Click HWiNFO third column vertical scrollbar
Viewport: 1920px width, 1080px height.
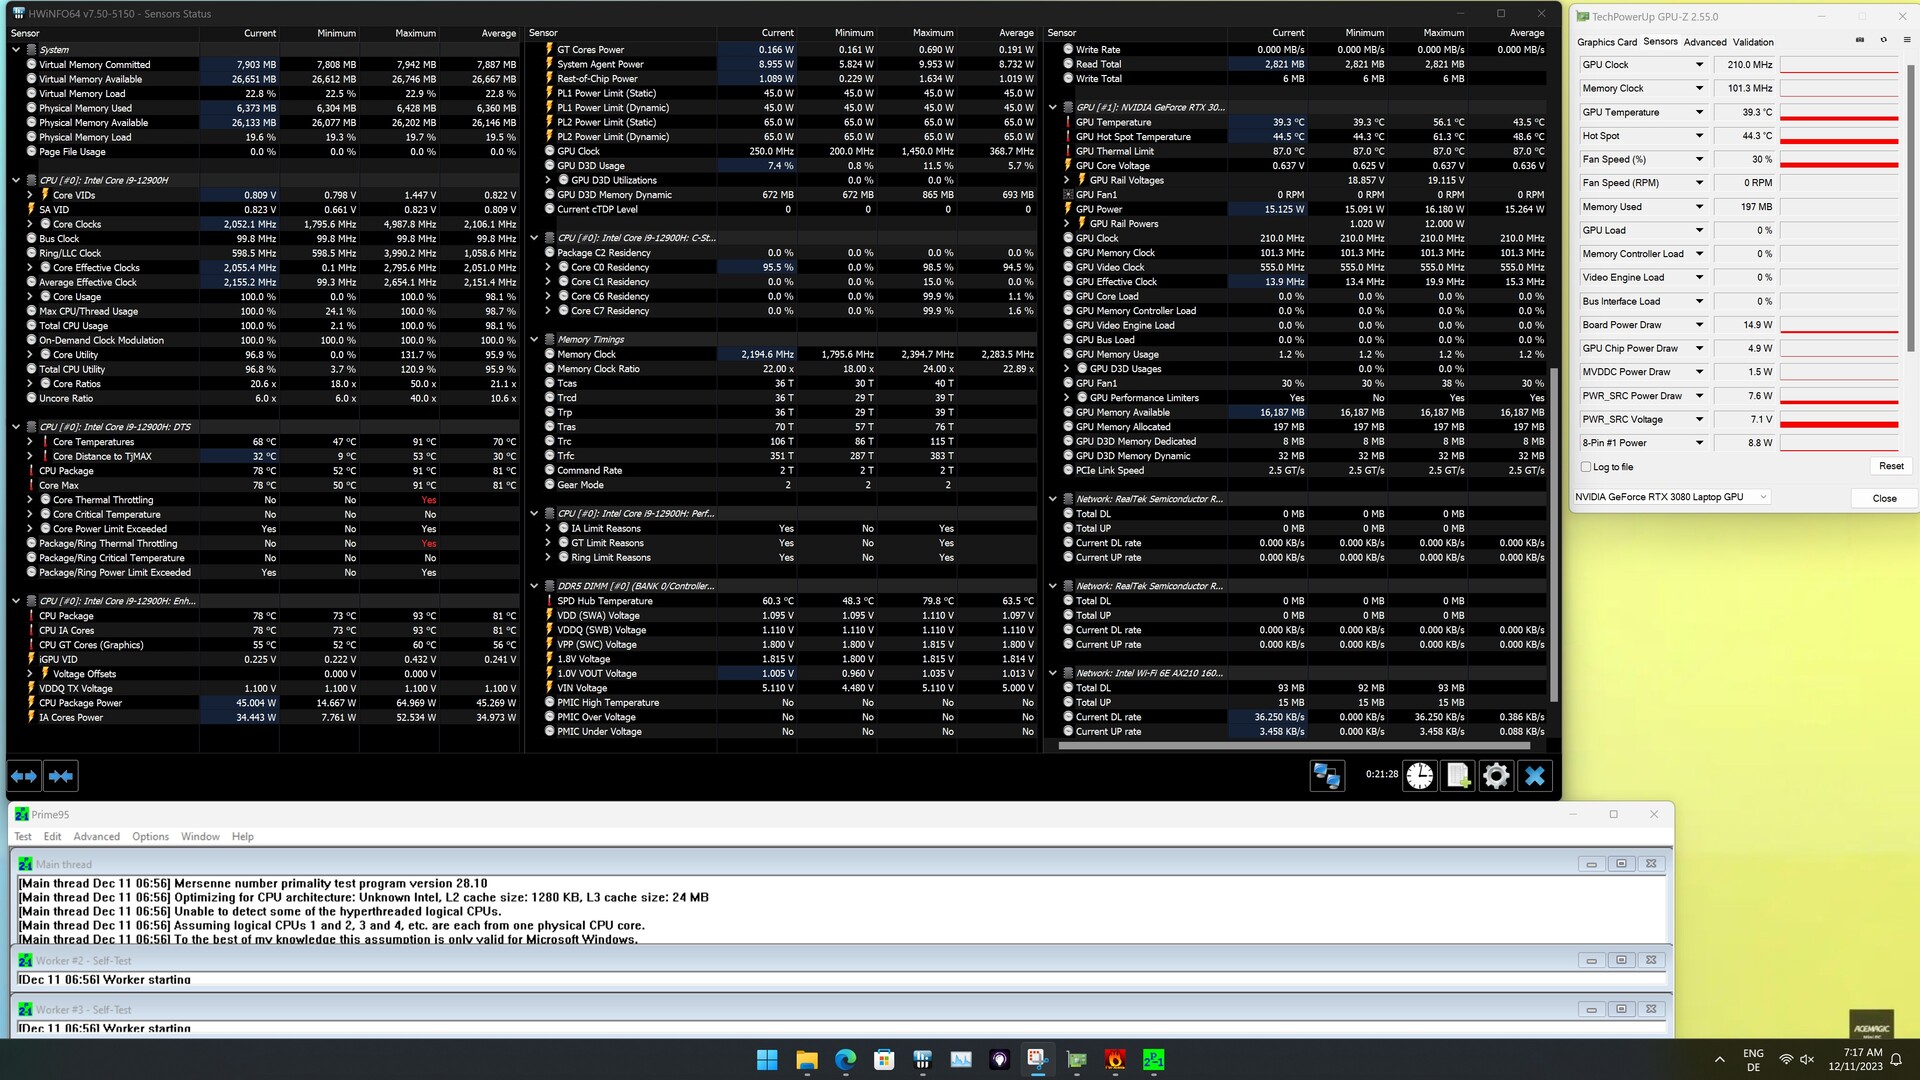pos(1553,535)
